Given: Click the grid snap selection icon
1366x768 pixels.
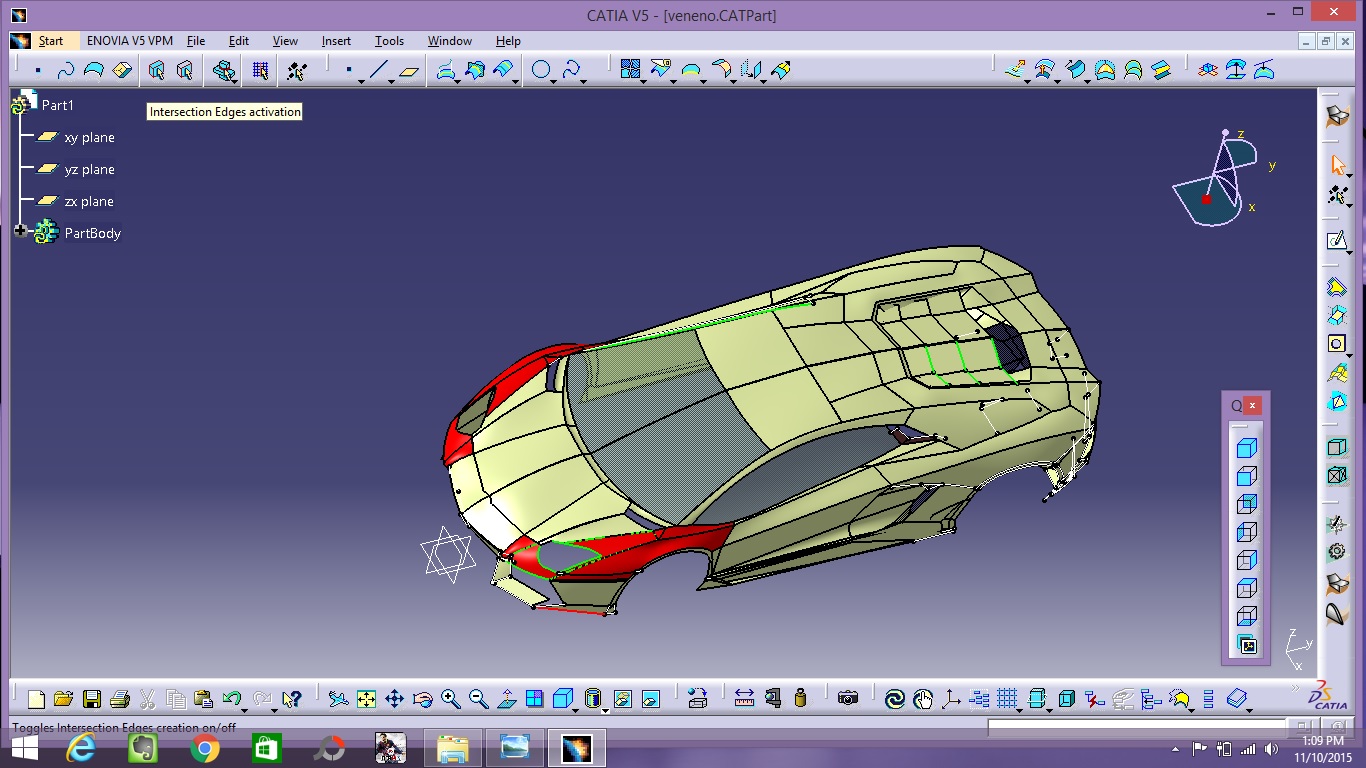Looking at the screenshot, I should (x=260, y=70).
